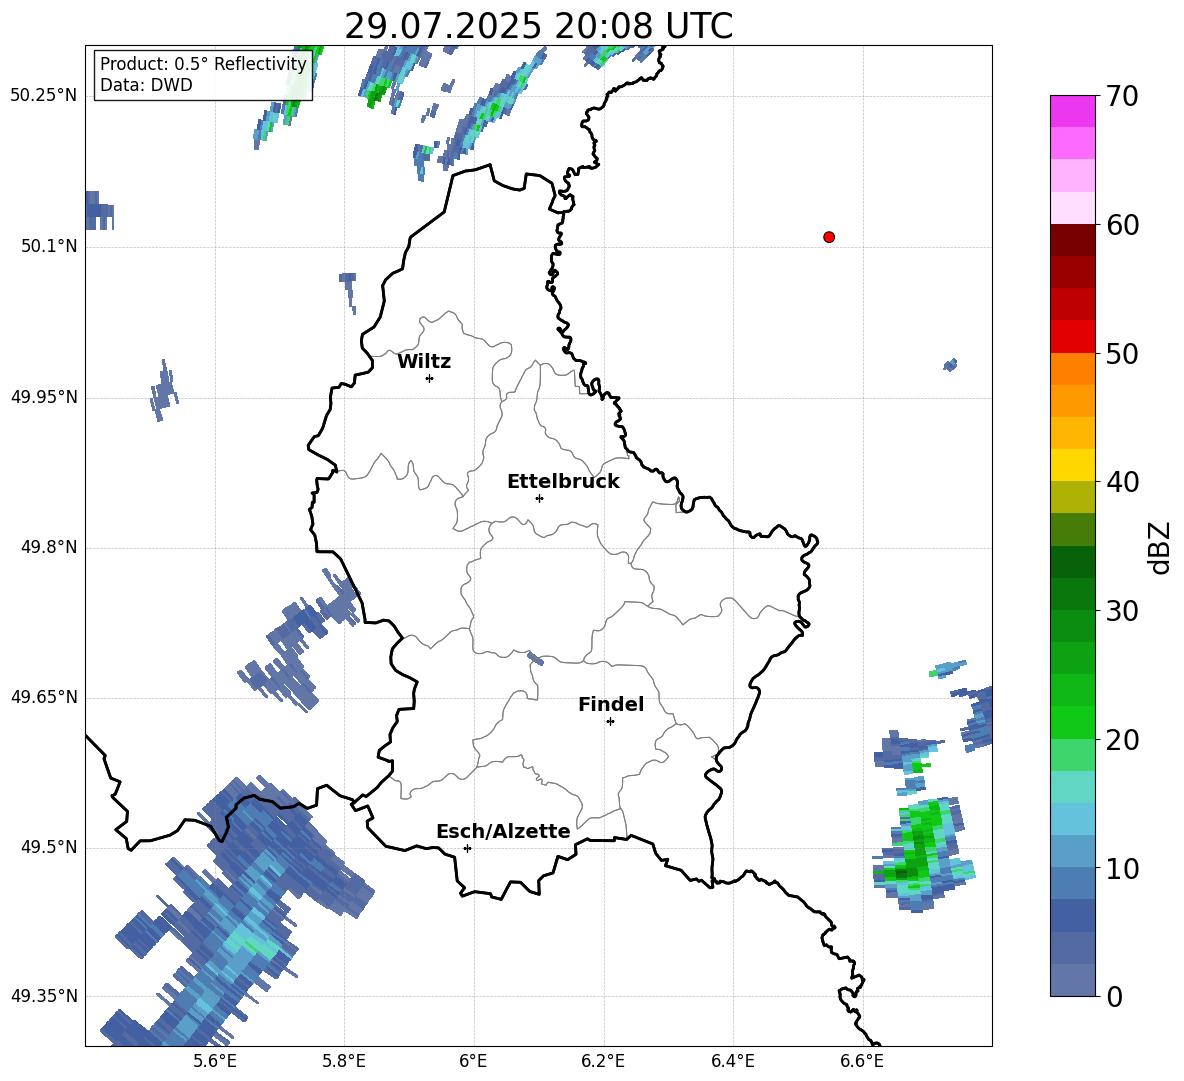Click the 5.8°E longitude label

pyautogui.click(x=344, y=1061)
